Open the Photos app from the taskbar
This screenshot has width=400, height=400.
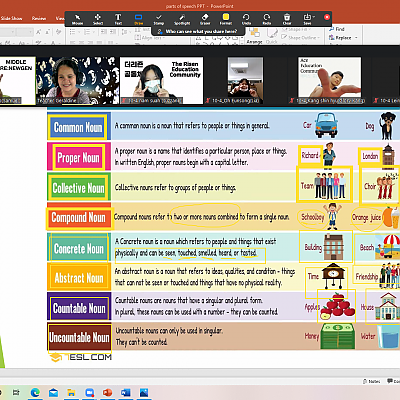click(x=144, y=392)
